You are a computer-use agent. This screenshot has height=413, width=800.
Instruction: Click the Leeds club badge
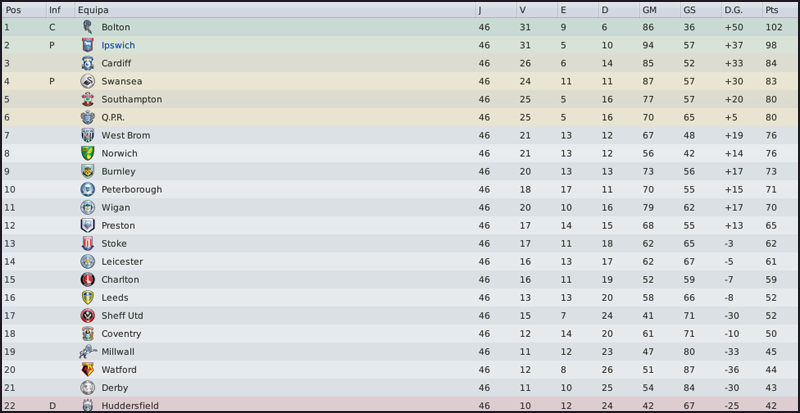click(87, 298)
